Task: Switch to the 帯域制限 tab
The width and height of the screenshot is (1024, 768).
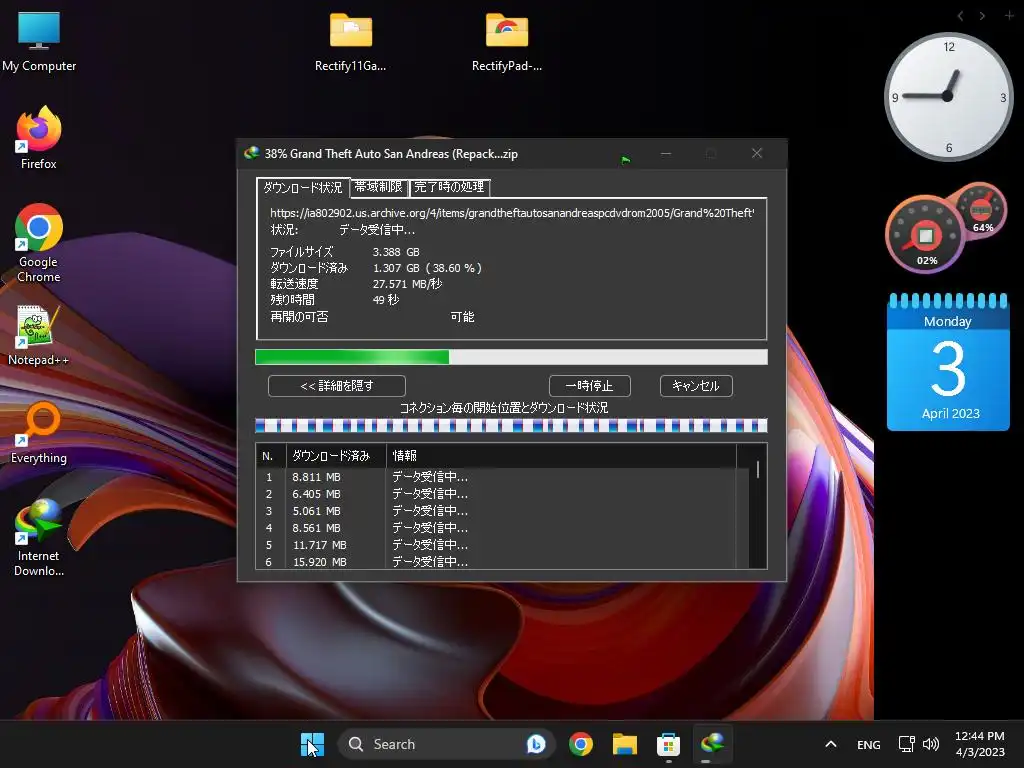Action: pos(379,187)
